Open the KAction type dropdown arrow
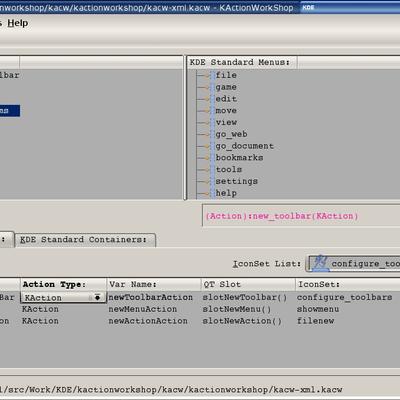The width and height of the screenshot is (400, 400). [97, 297]
